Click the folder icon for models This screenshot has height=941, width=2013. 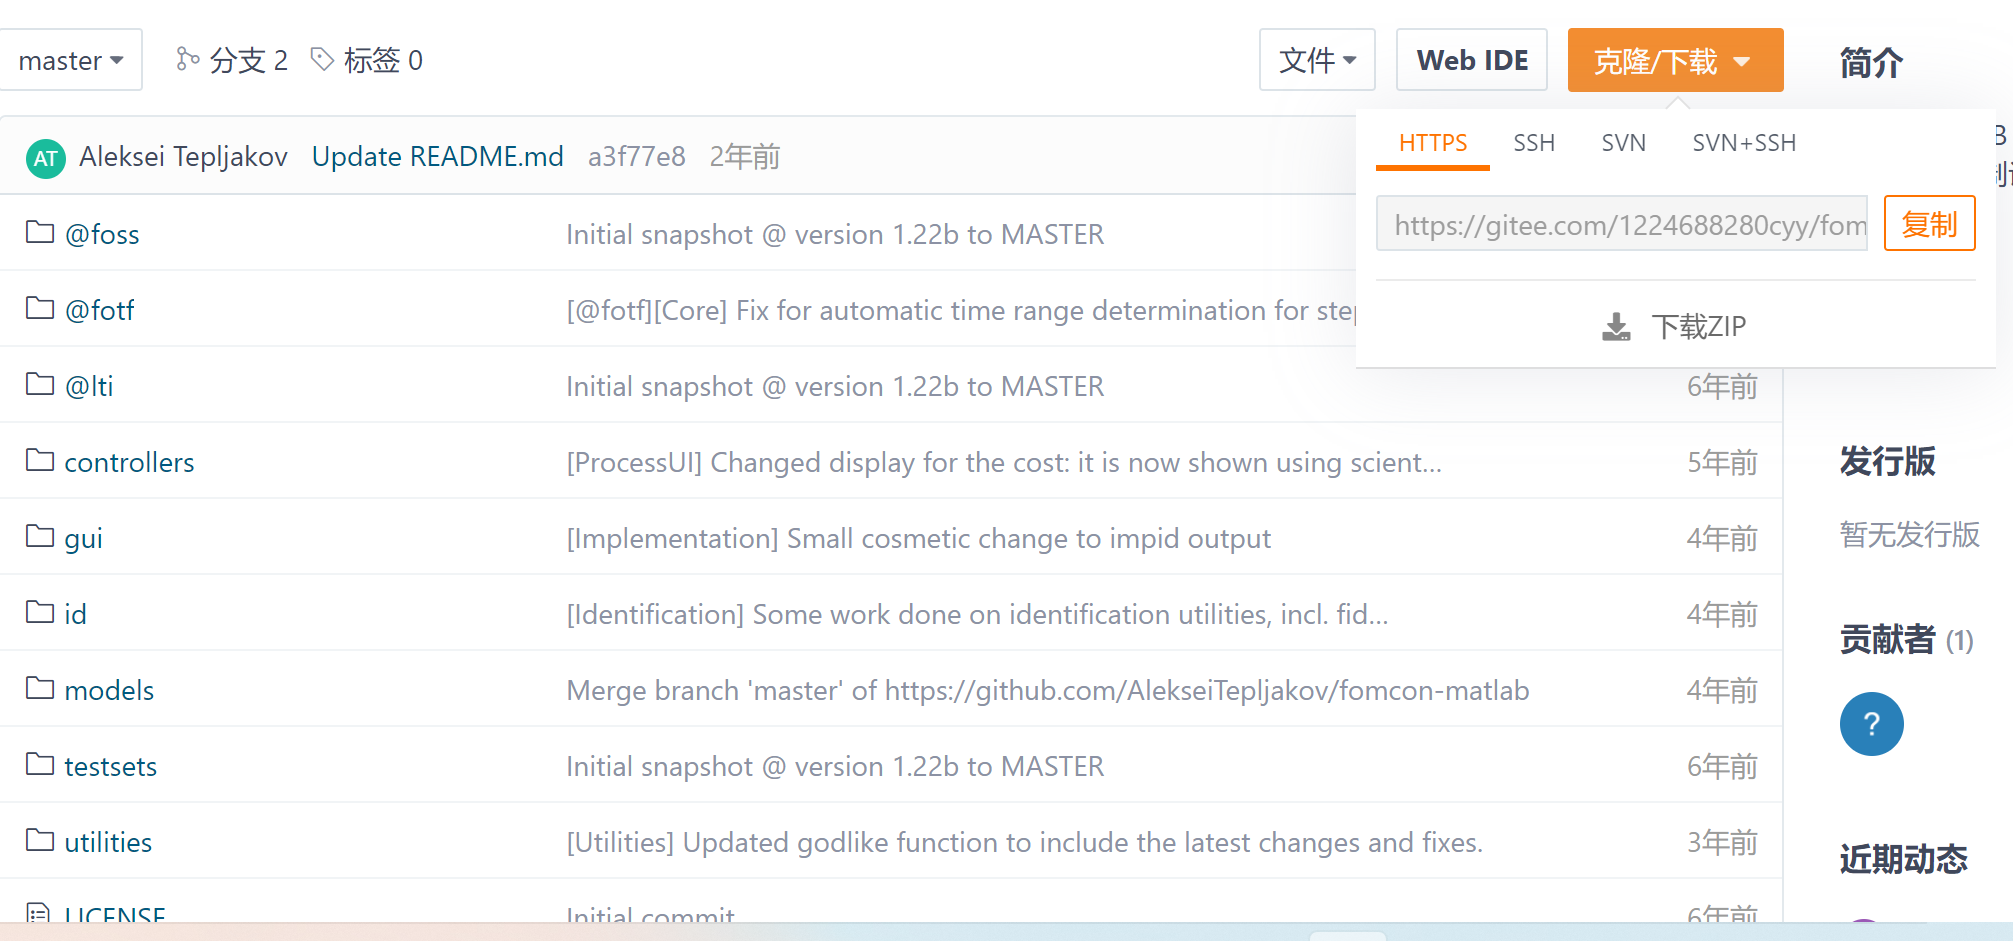[x=40, y=688]
